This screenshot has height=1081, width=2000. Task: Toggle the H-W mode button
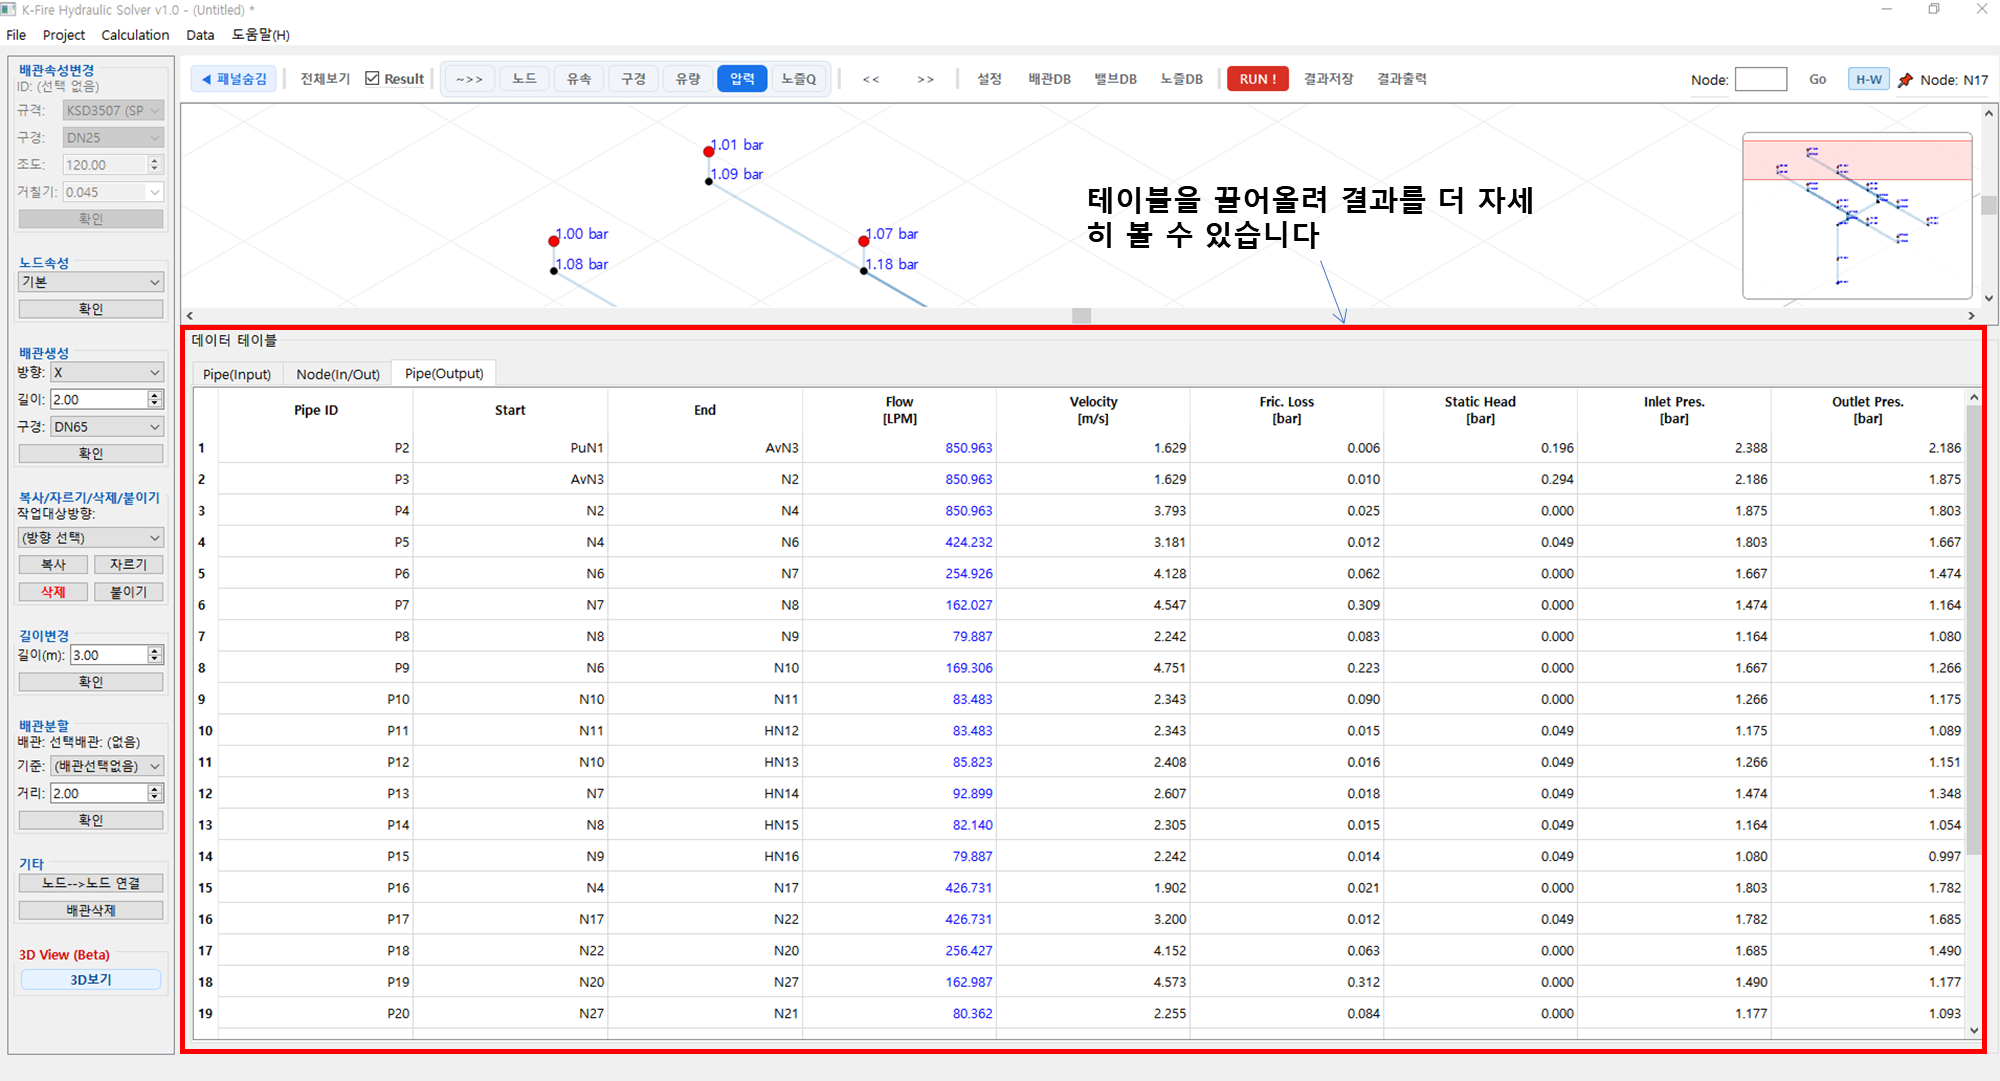tap(1868, 80)
